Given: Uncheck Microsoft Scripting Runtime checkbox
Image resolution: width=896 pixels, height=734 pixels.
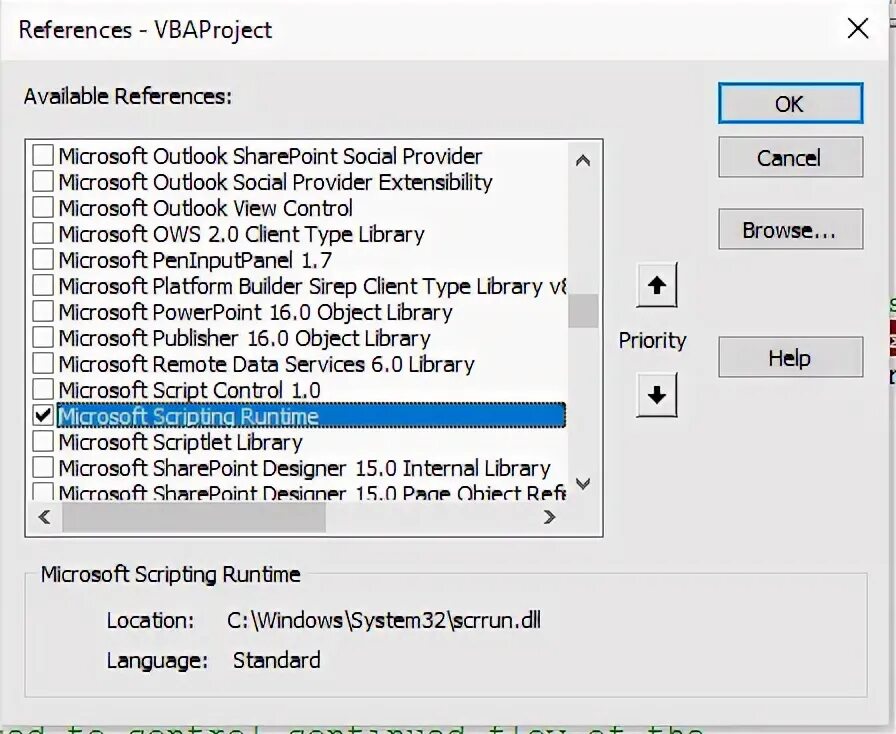Looking at the screenshot, I should pos(43,416).
